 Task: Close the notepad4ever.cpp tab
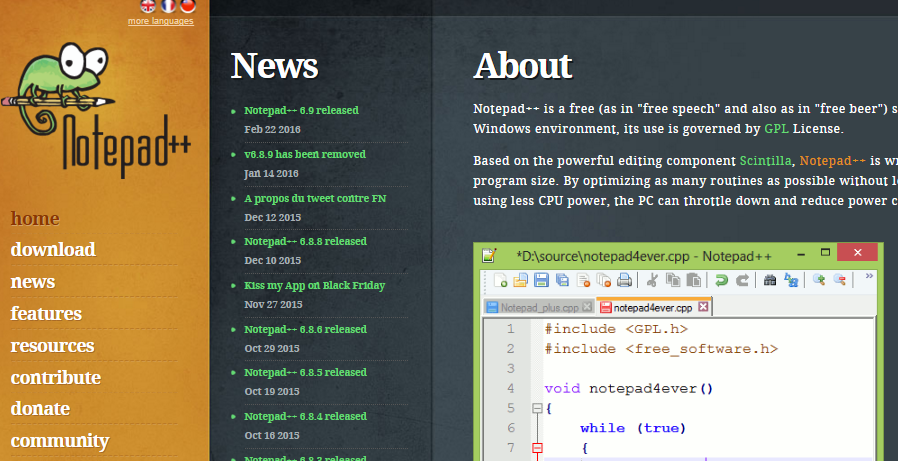703,307
